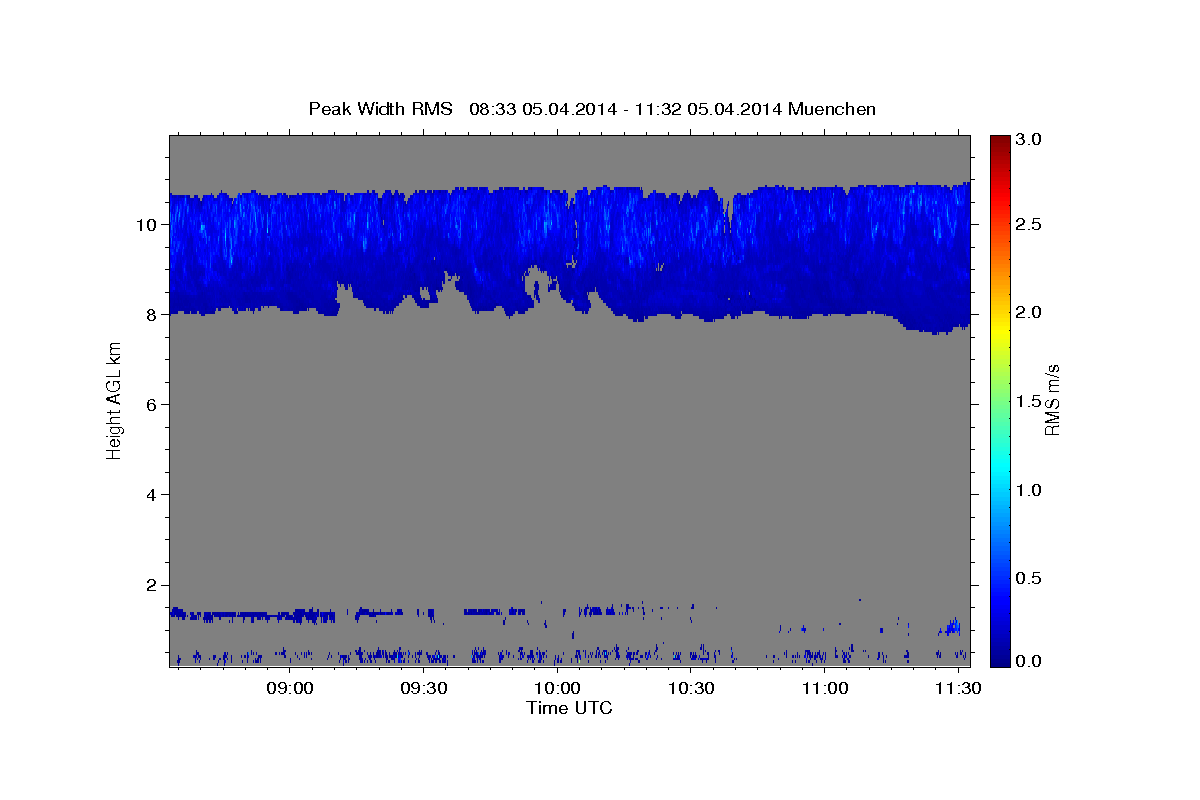1200x800 pixels.
Task: Click the colorbar value 0.5
Action: (1029, 578)
